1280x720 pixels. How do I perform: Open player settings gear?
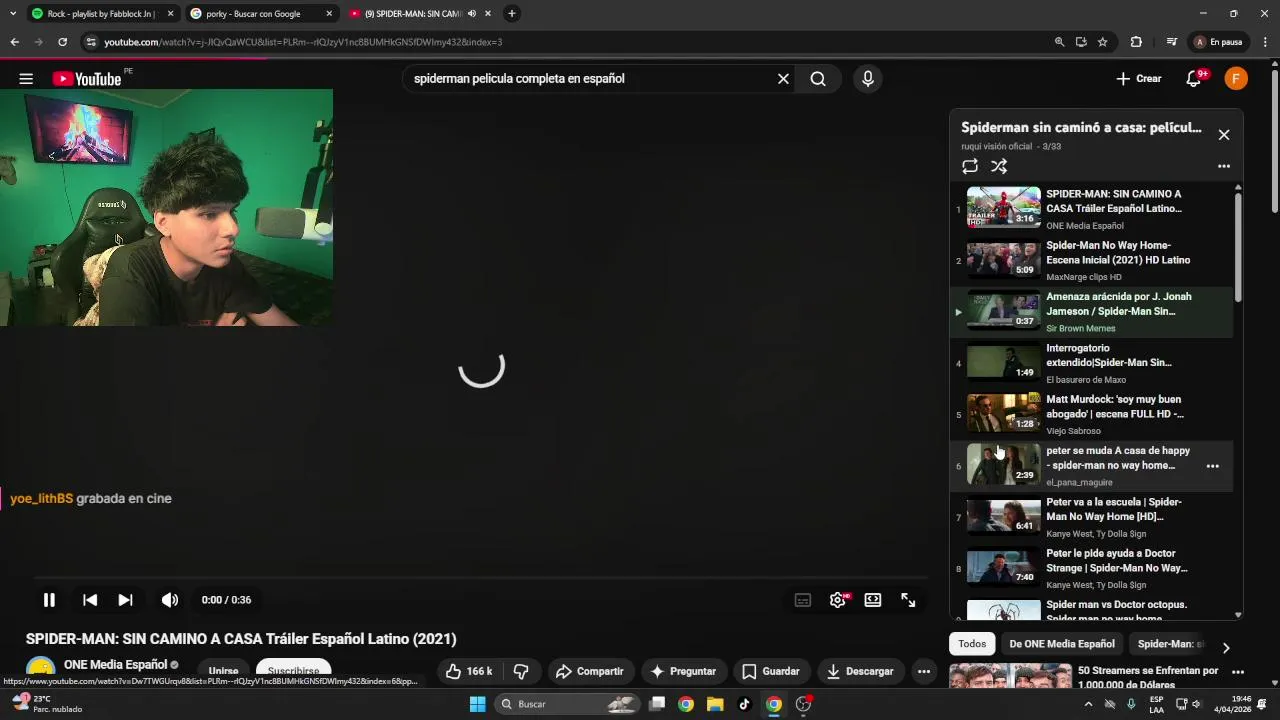click(x=838, y=600)
